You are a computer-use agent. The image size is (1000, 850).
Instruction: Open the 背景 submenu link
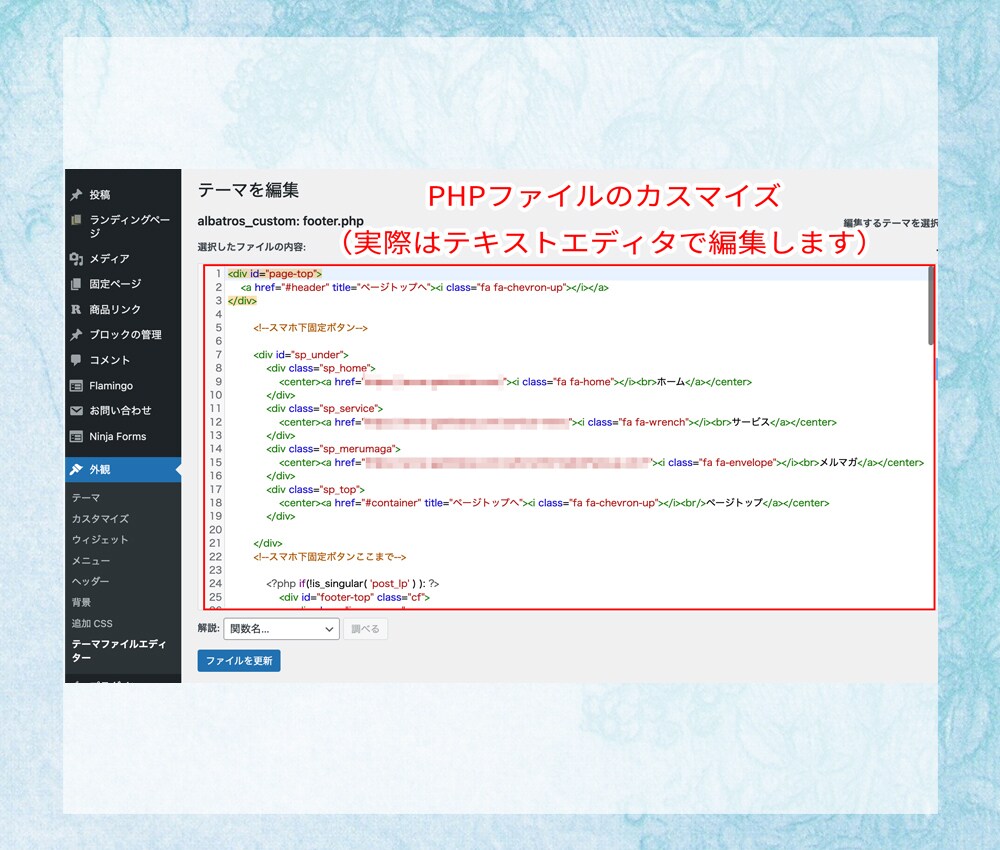[x=81, y=603]
